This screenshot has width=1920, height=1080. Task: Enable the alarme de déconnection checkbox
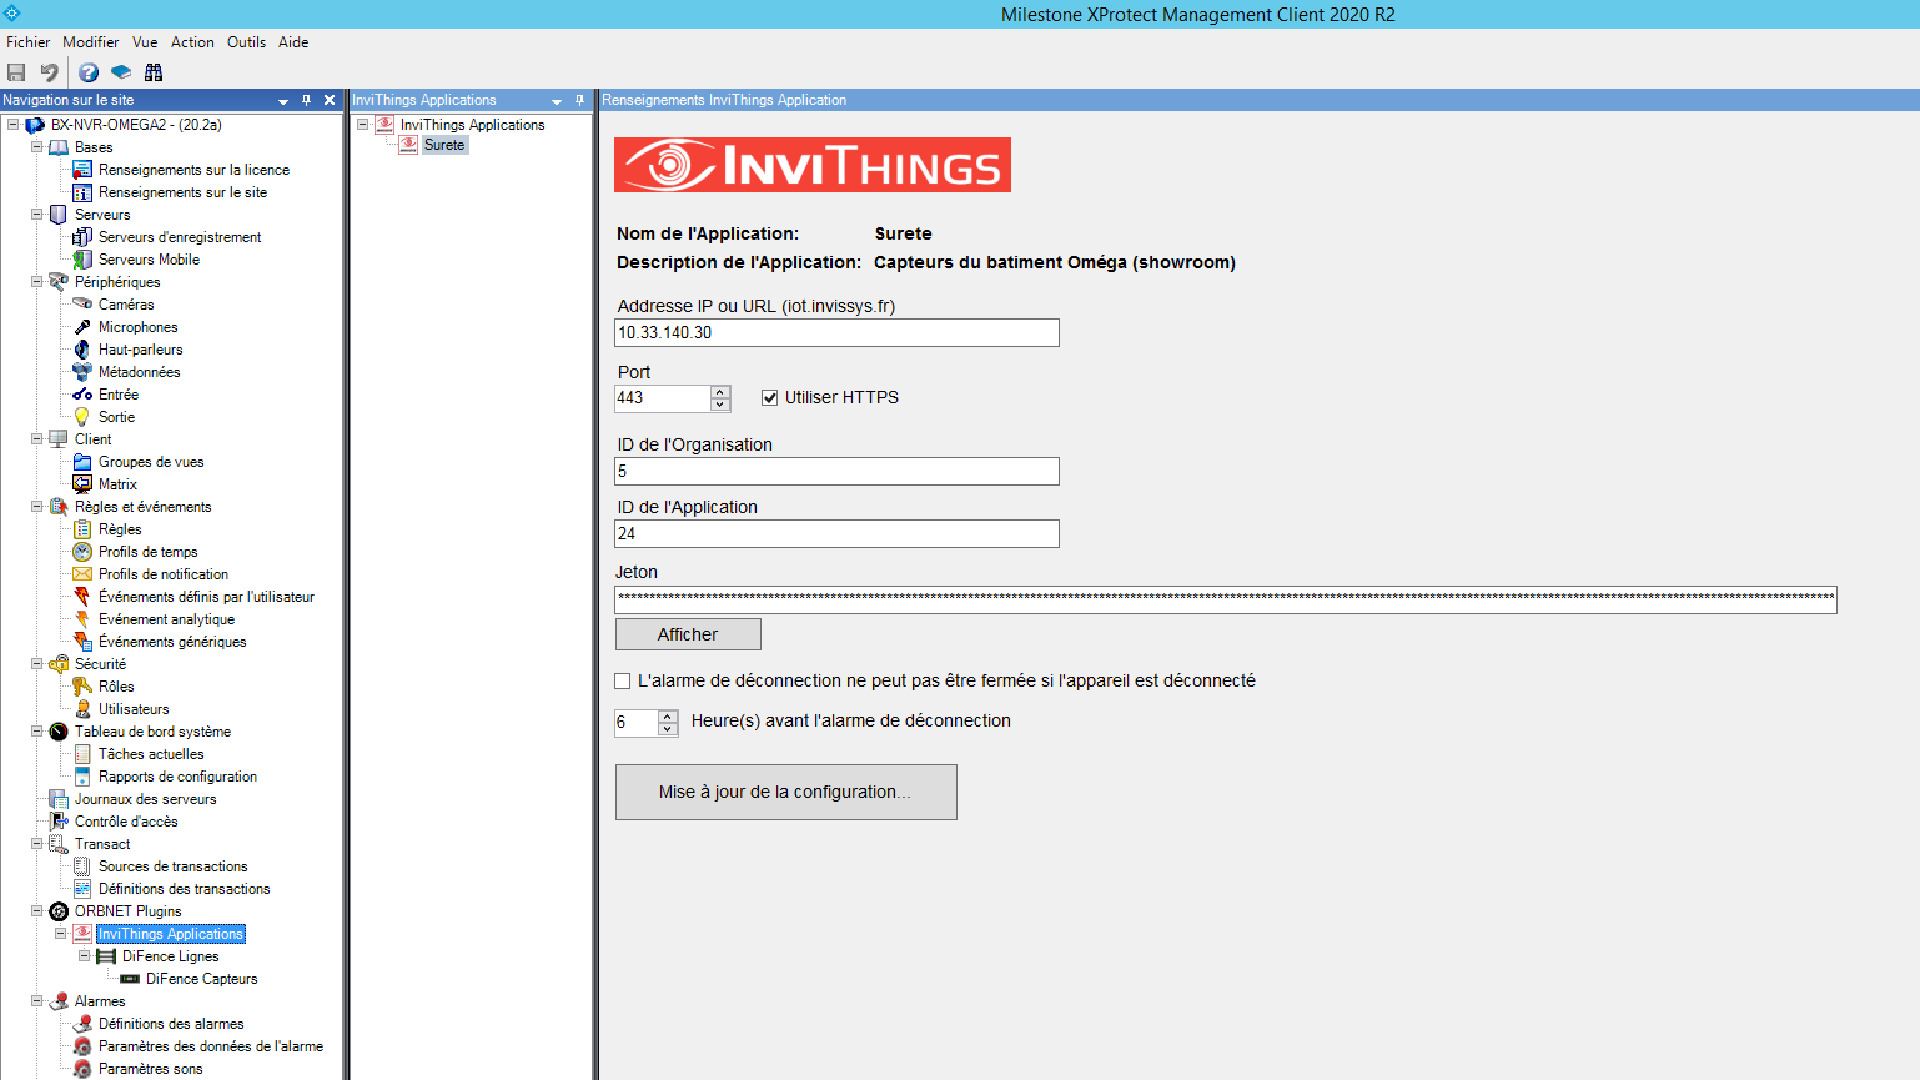pos(622,681)
